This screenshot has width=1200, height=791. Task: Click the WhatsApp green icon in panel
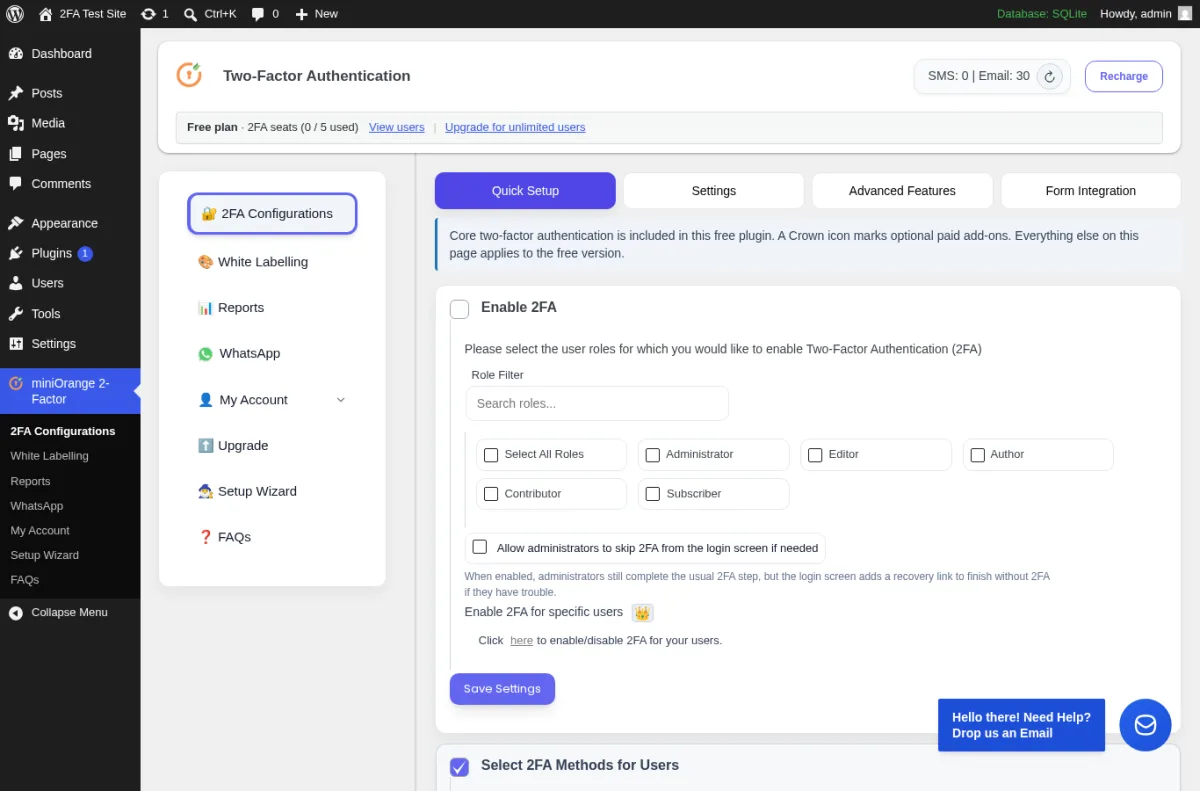[x=205, y=354]
